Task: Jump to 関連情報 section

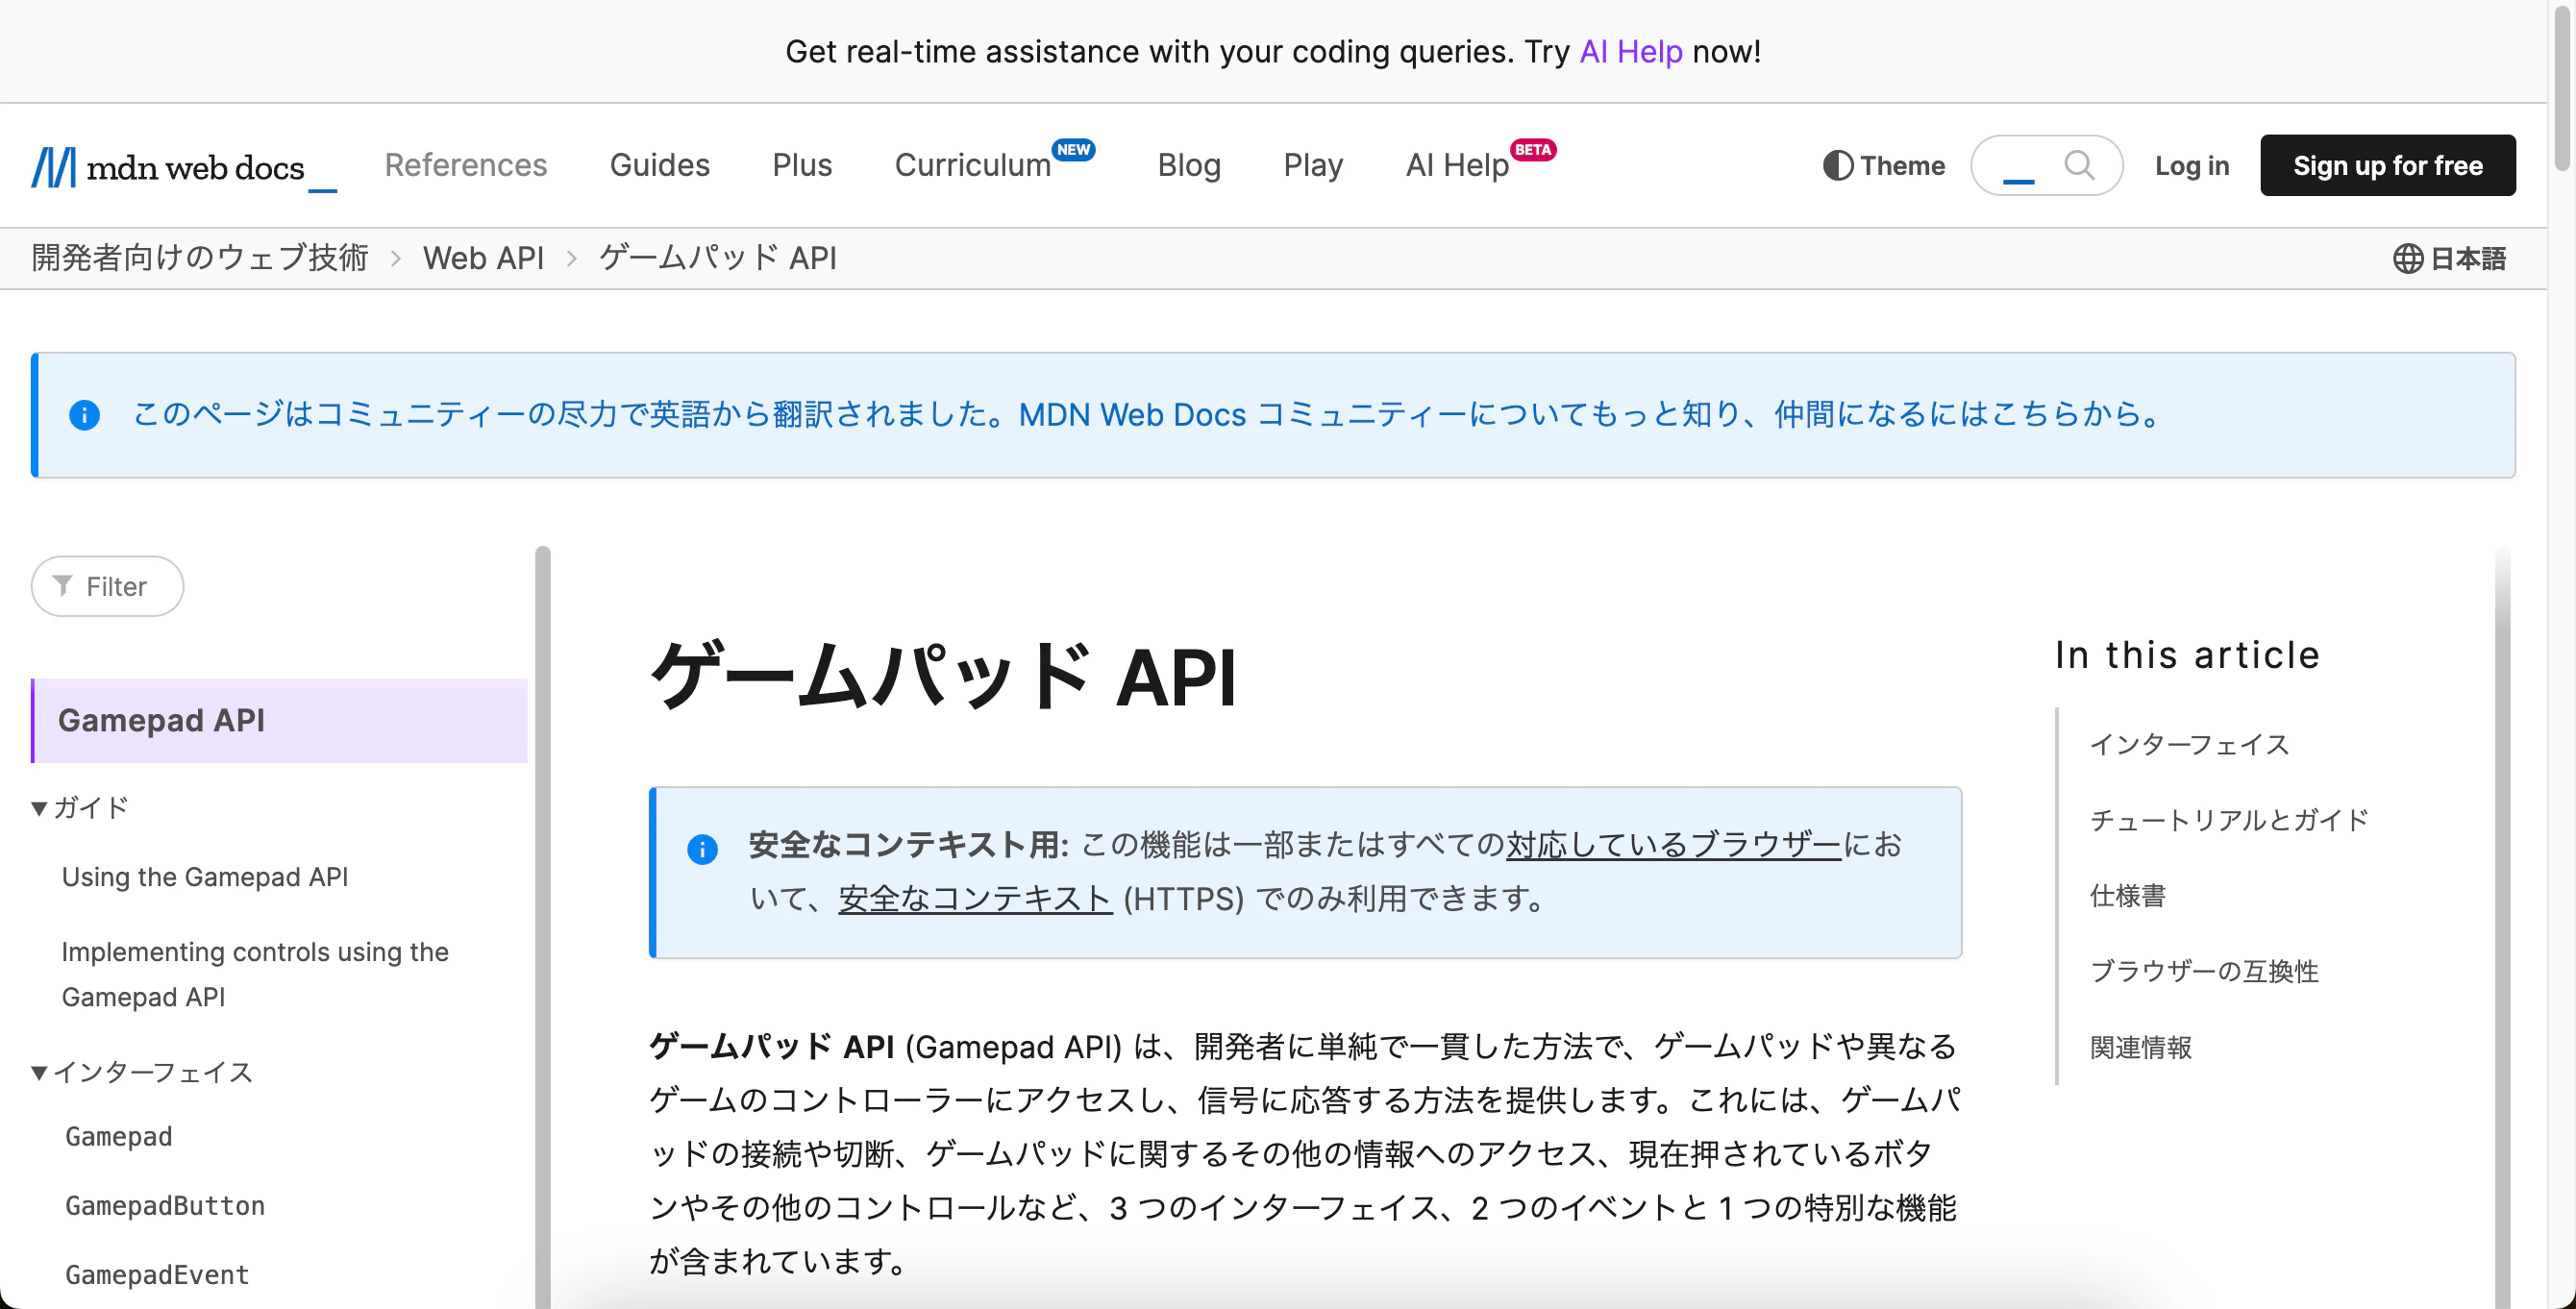Action: pyautogui.click(x=2140, y=1048)
